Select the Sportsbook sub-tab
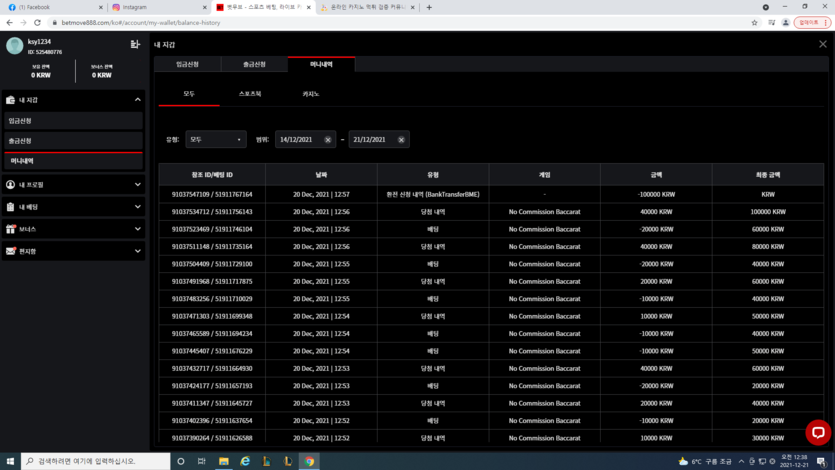 click(x=250, y=94)
